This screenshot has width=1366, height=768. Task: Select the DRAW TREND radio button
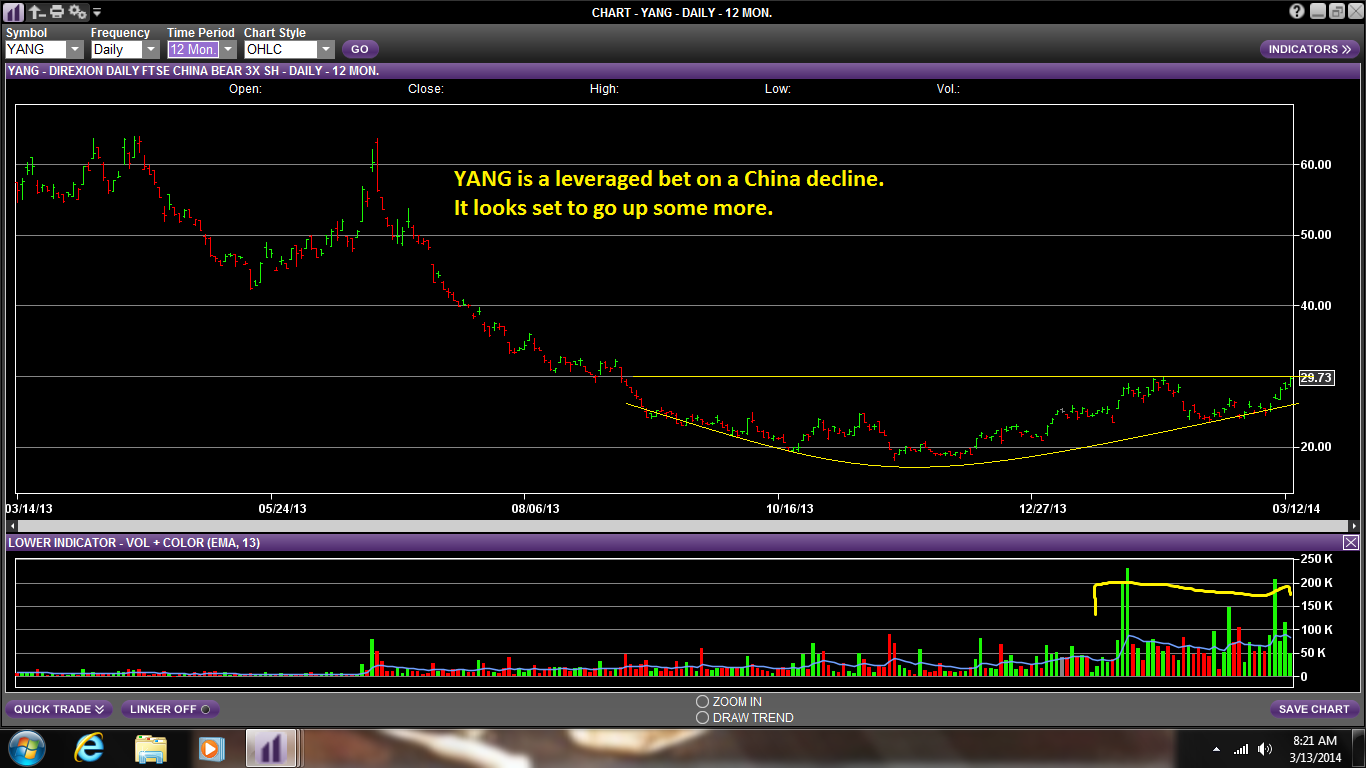(702, 717)
